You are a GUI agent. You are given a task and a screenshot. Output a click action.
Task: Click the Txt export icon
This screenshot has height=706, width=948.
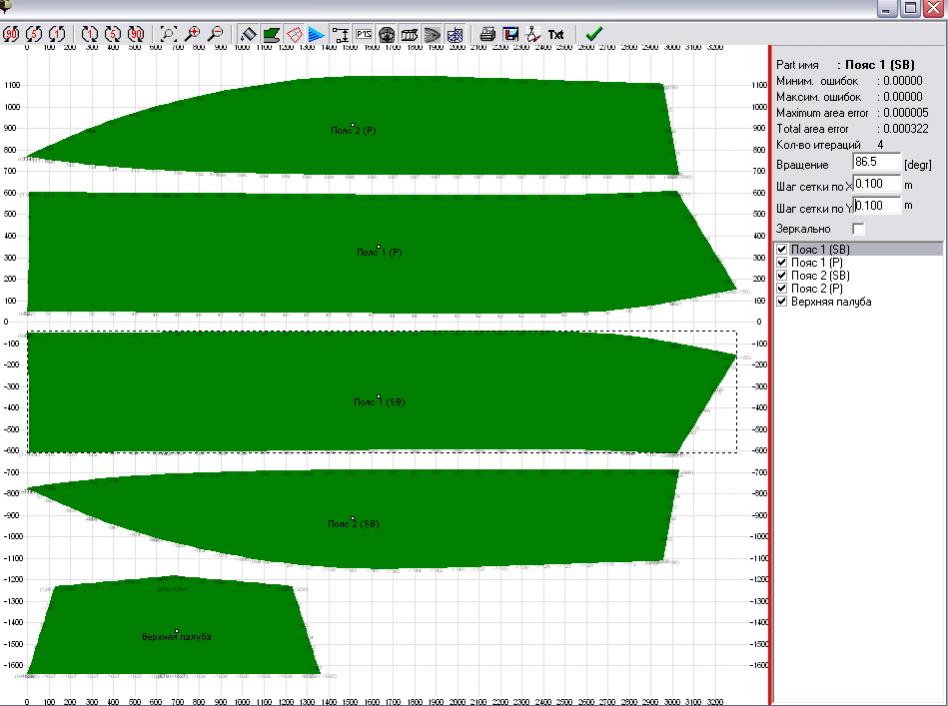[x=555, y=34]
